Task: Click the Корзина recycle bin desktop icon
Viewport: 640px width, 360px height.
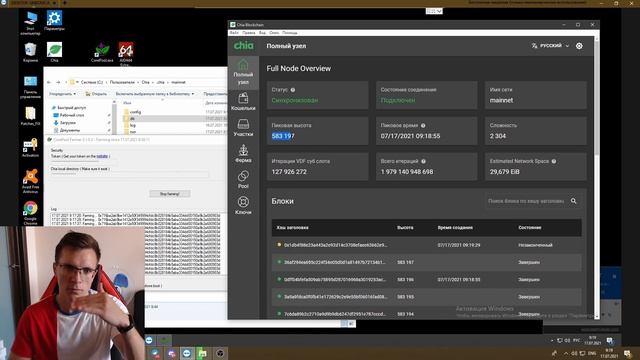Action: point(30,52)
